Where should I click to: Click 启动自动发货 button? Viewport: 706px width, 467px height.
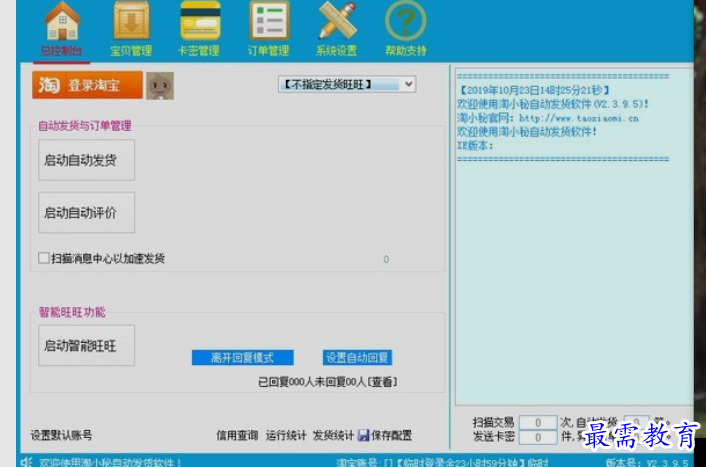86,160
